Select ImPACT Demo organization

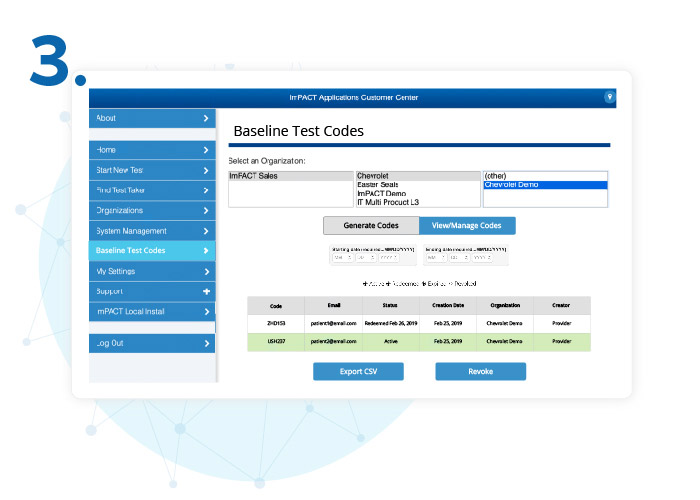point(418,193)
